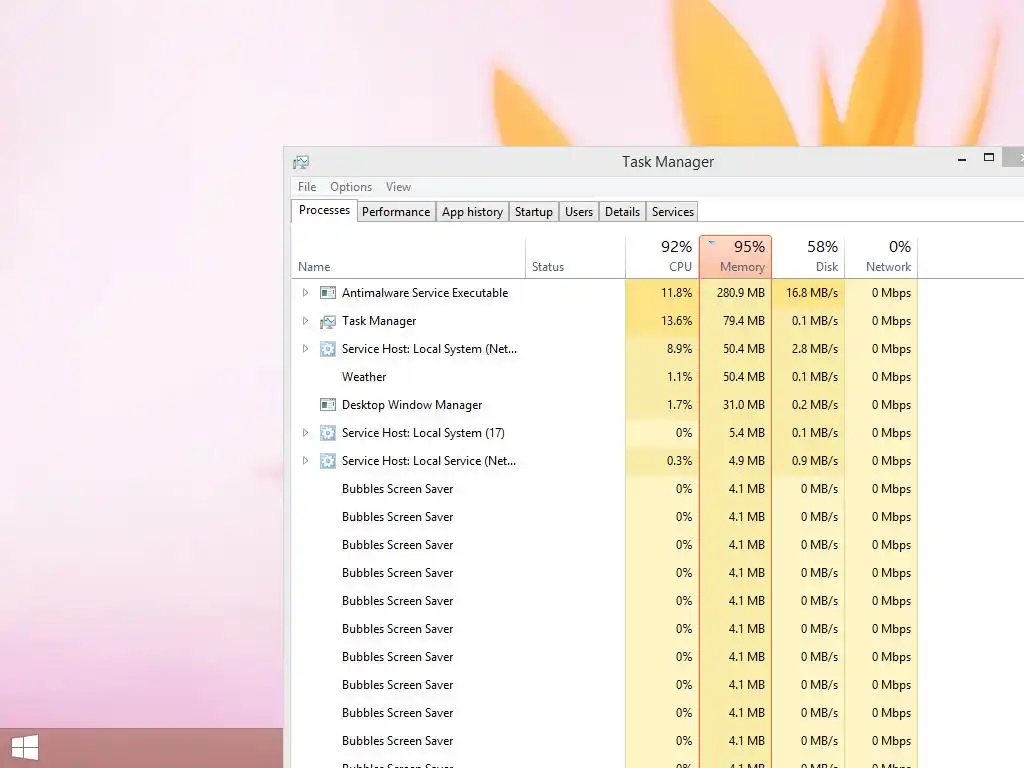Screen dimensions: 1024x768
Task: Click the 0.9 MB/s disk value
Action: pos(815,460)
